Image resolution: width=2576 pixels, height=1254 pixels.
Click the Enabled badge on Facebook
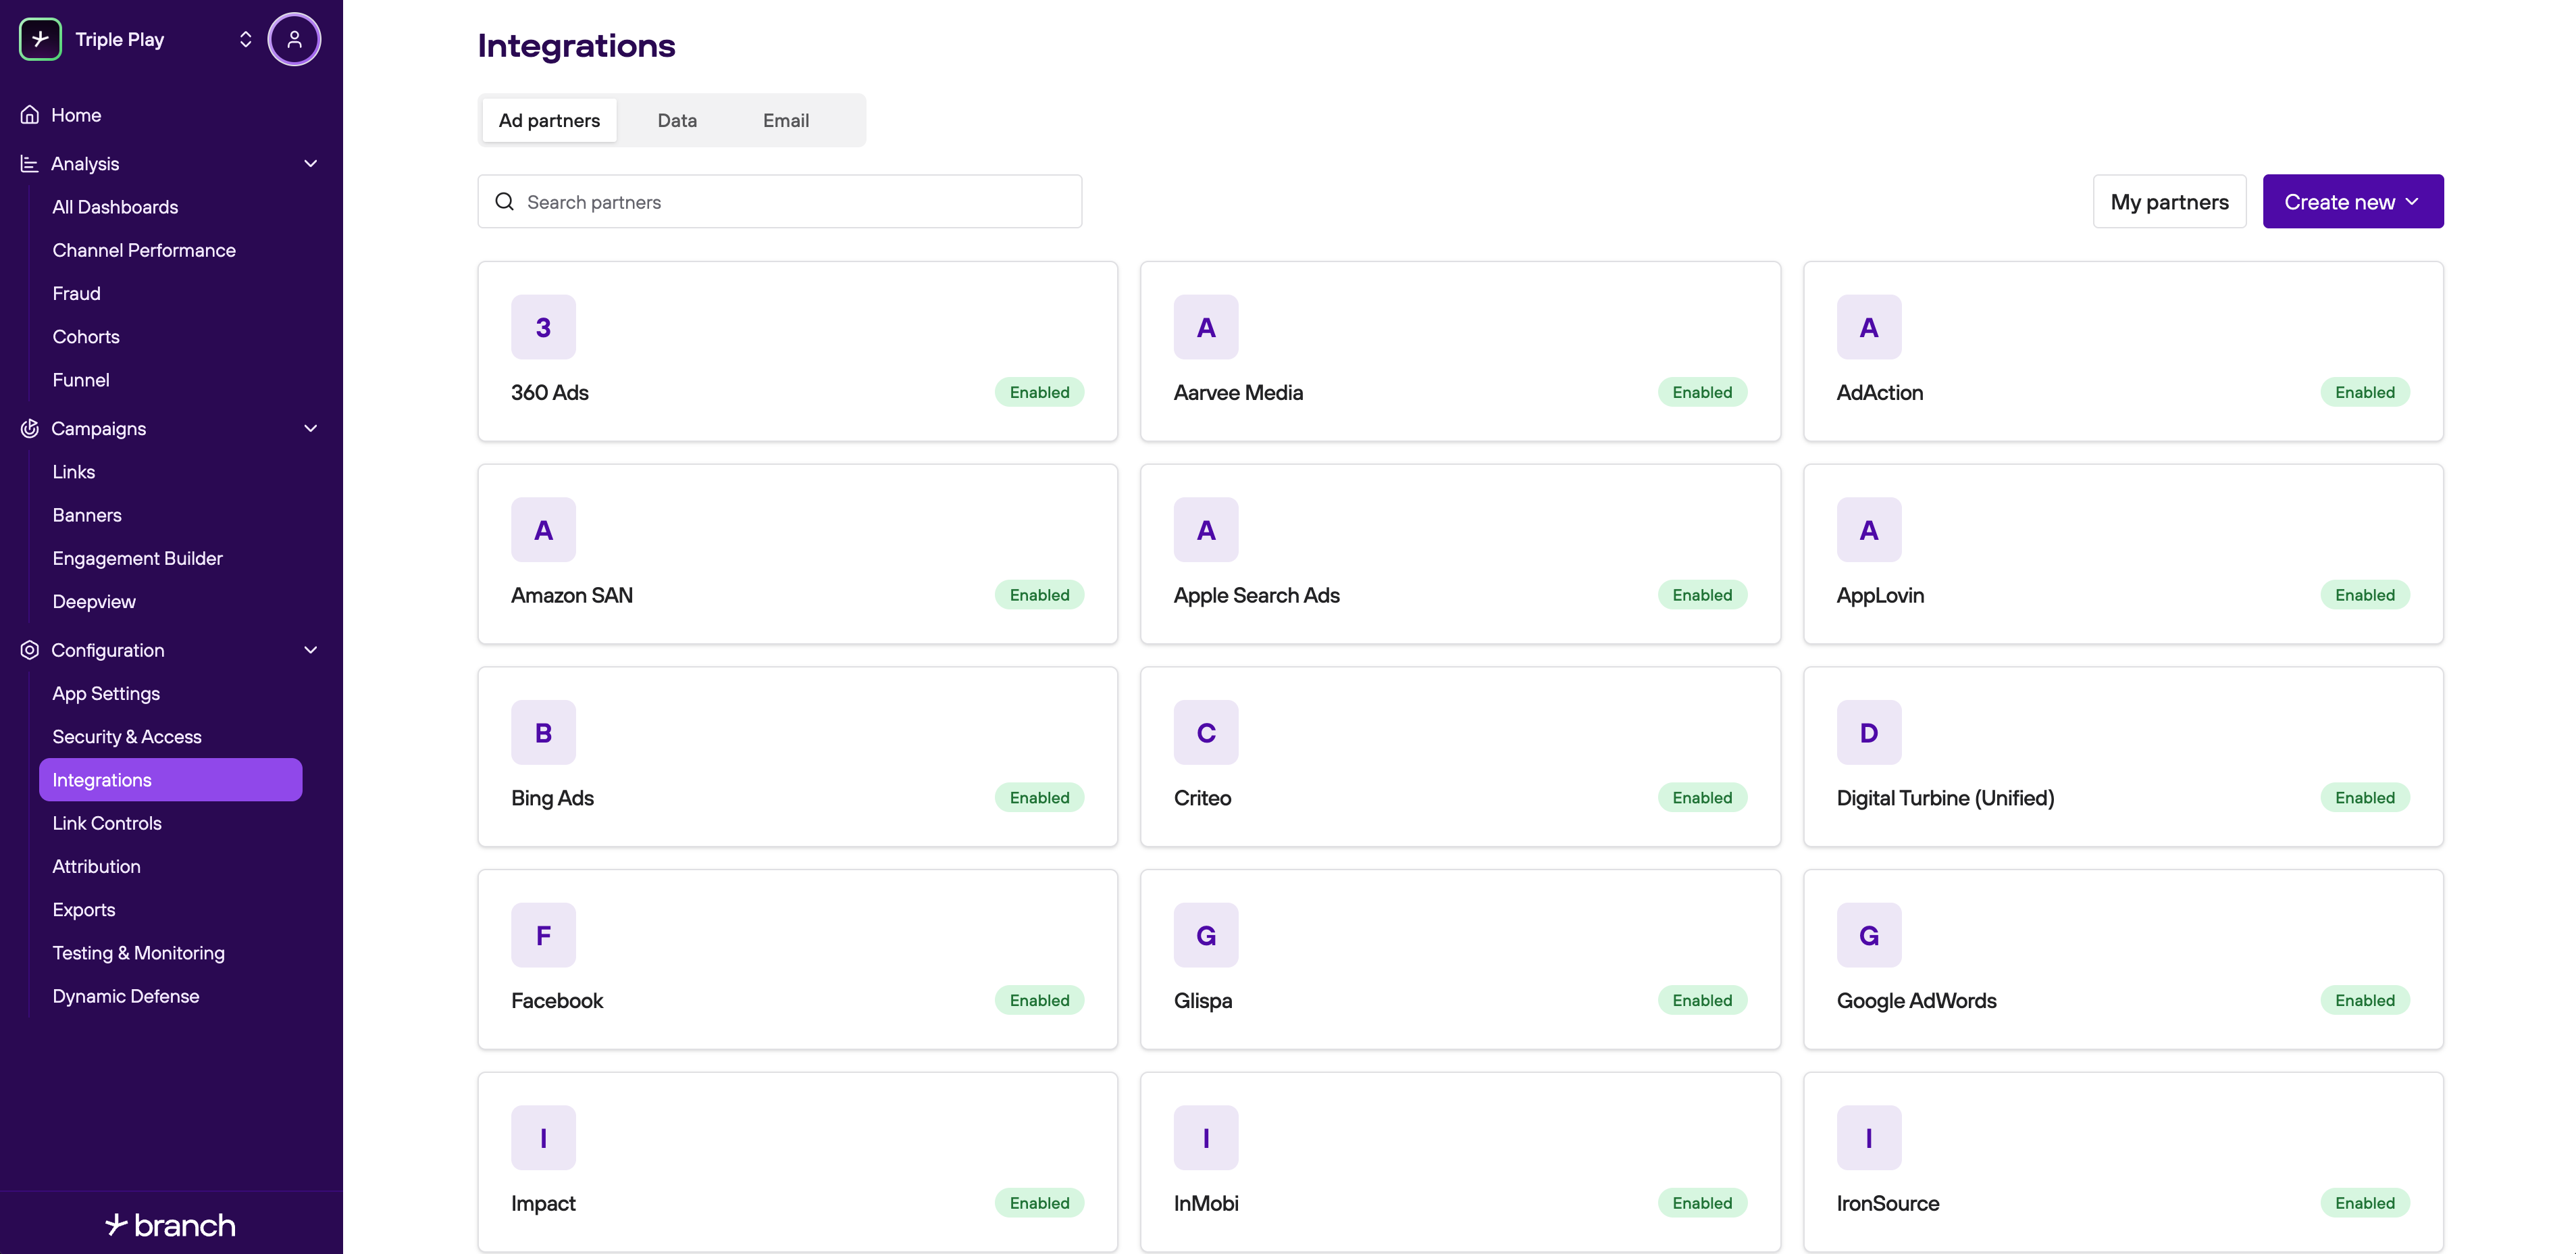pyautogui.click(x=1039, y=1000)
